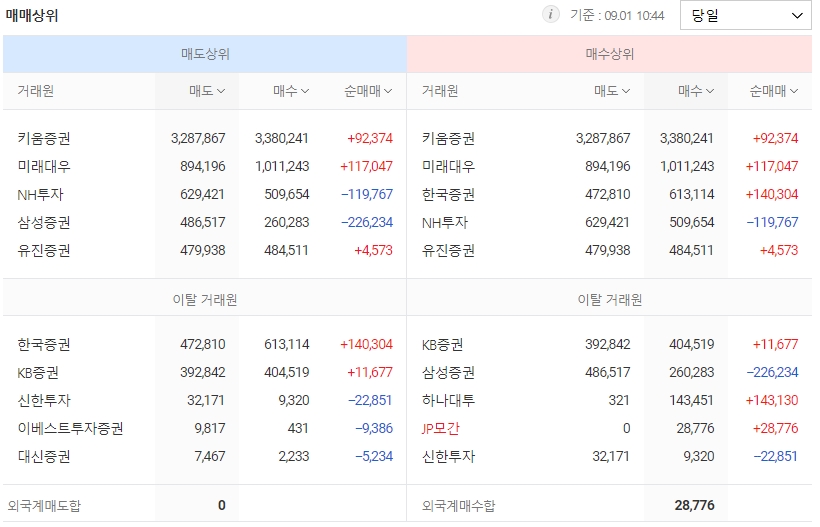Select 대신증권 row
Image resolution: width=820 pixels, height=527 pixels.
(205, 456)
